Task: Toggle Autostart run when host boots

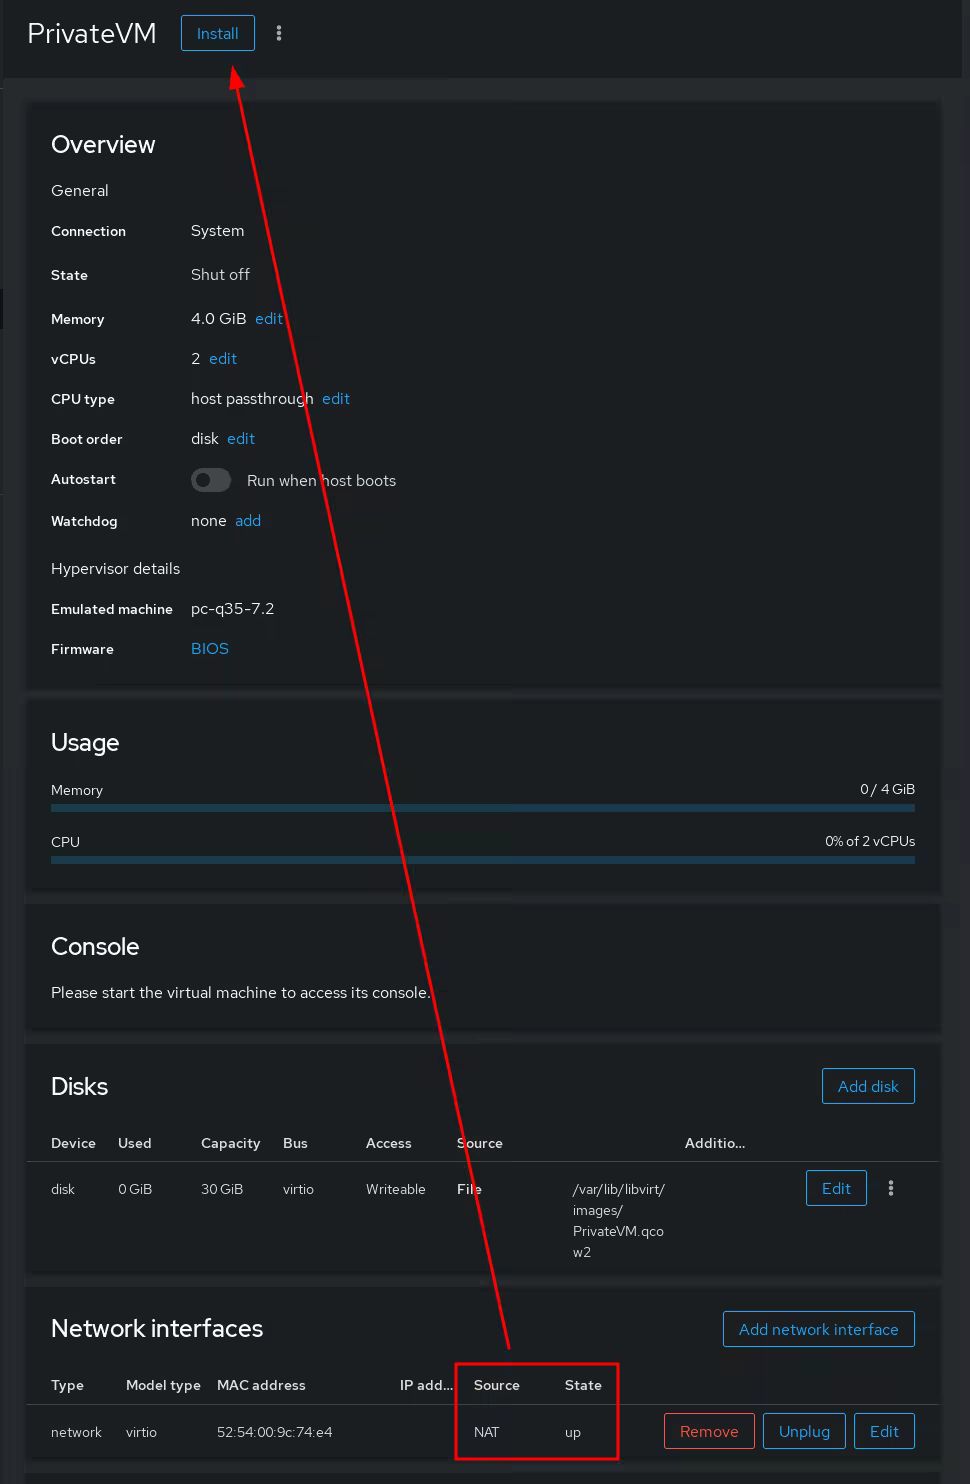Action: point(211,480)
